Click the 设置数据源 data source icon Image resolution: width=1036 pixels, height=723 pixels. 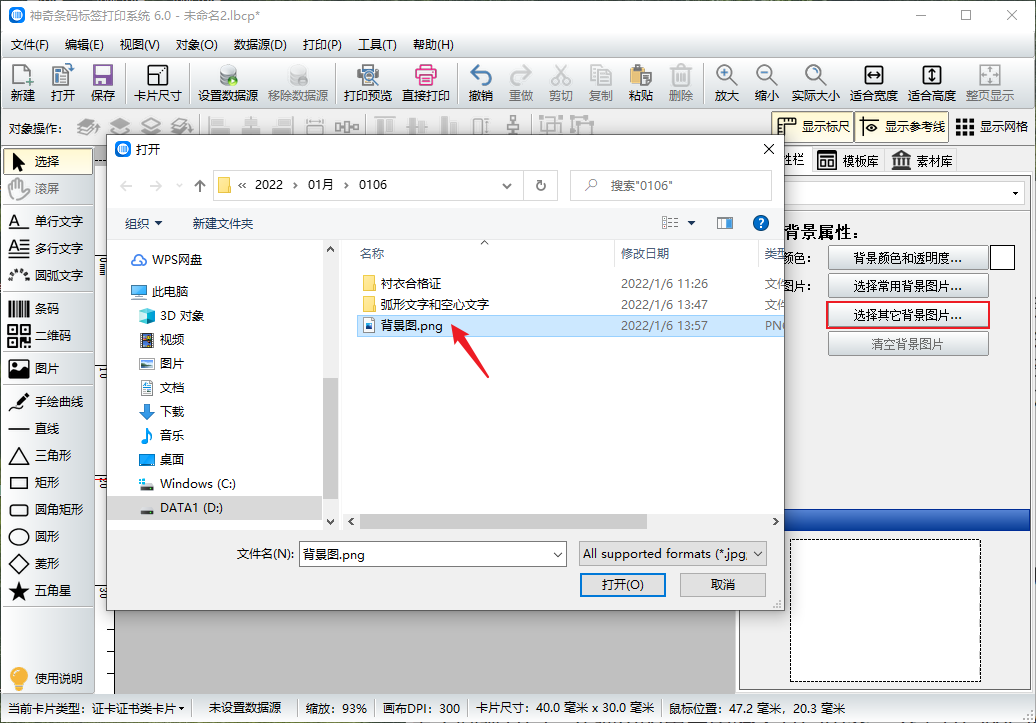[x=228, y=83]
